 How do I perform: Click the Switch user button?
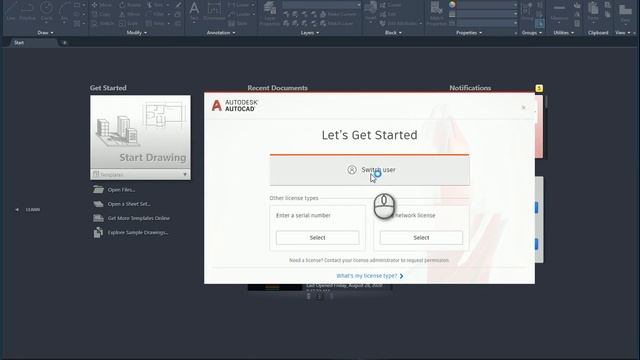369,170
